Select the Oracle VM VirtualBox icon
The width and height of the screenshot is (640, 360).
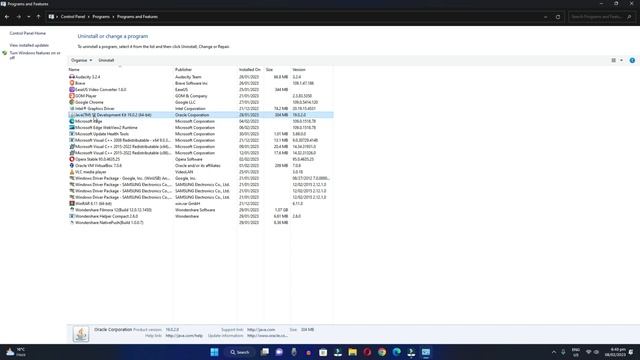pos(72,165)
